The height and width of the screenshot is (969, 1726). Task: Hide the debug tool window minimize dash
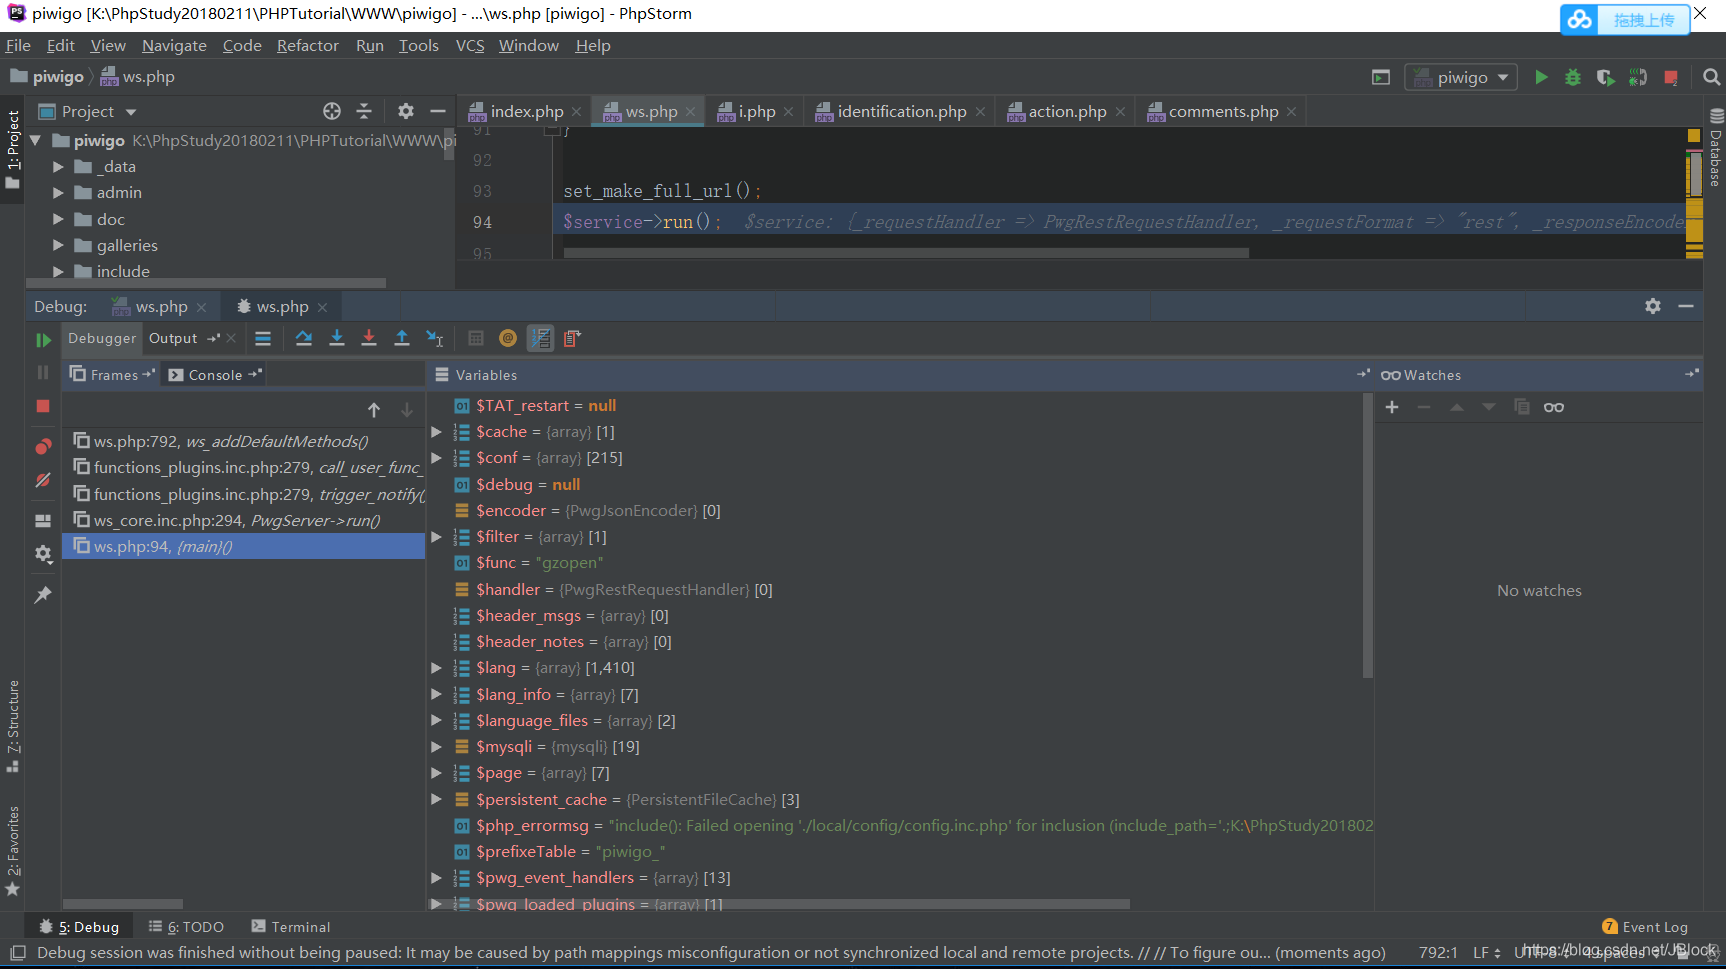tap(1686, 306)
